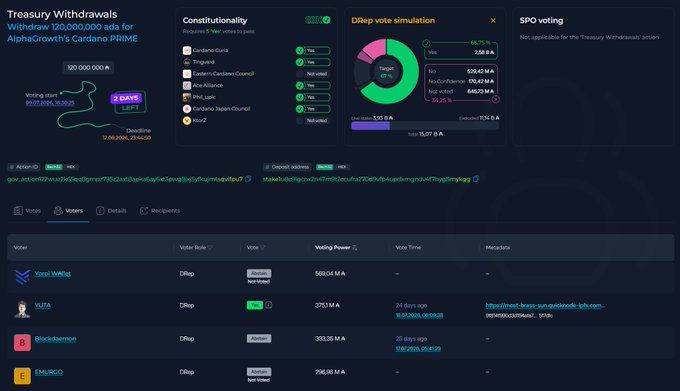Click Eastern Cardano Council's Not voted status
The image size is (680, 391).
point(317,74)
